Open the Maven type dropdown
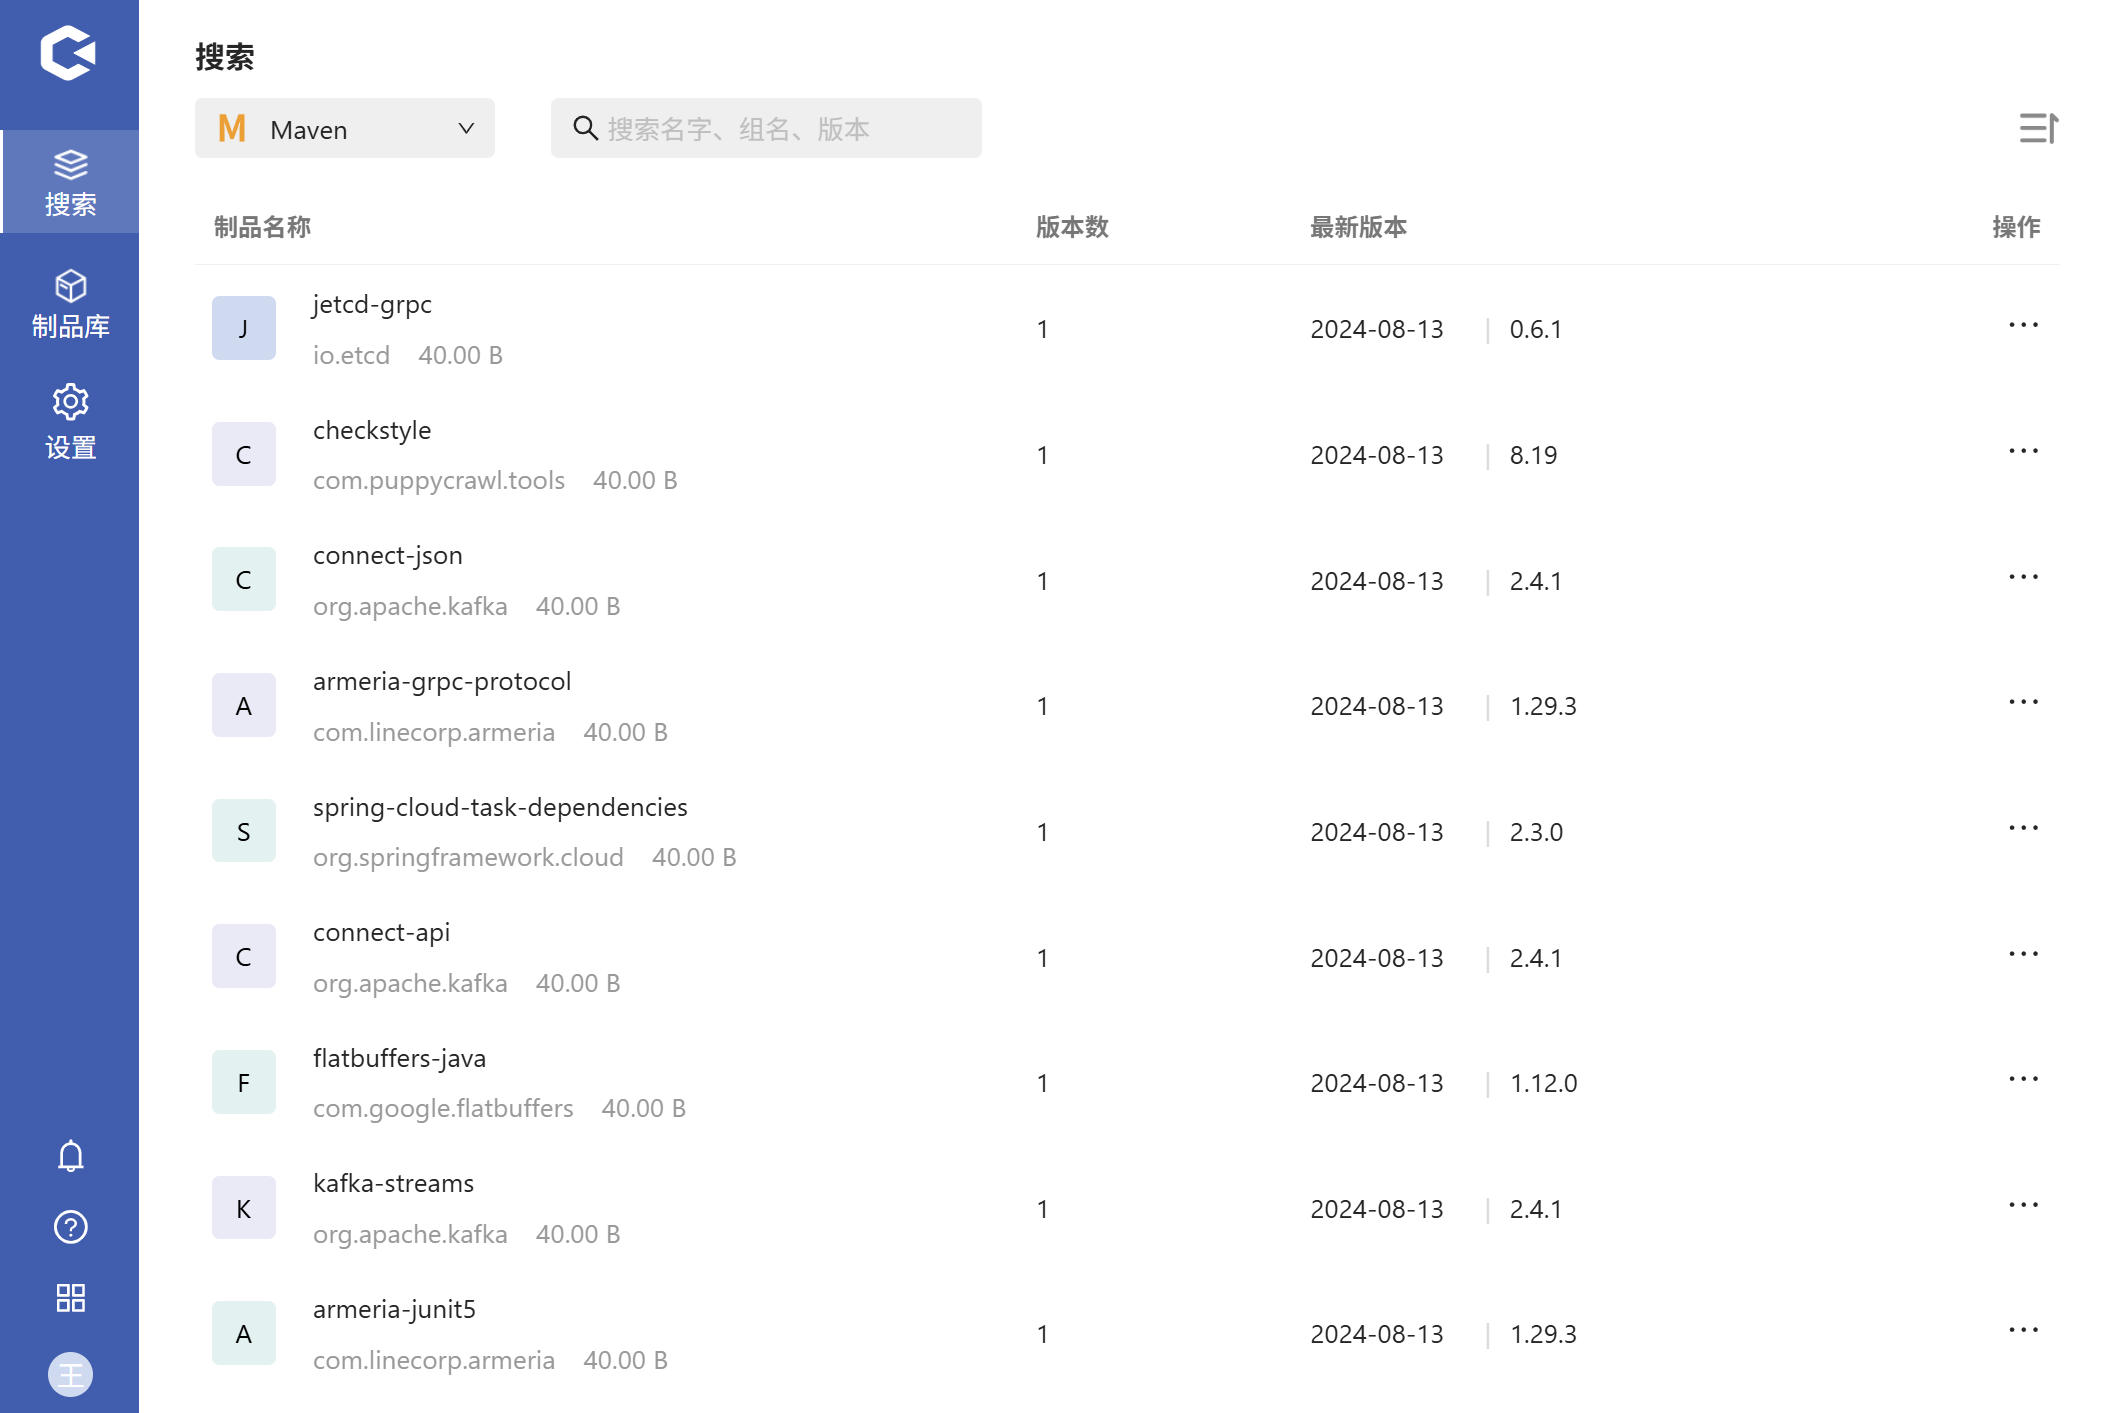 345,128
